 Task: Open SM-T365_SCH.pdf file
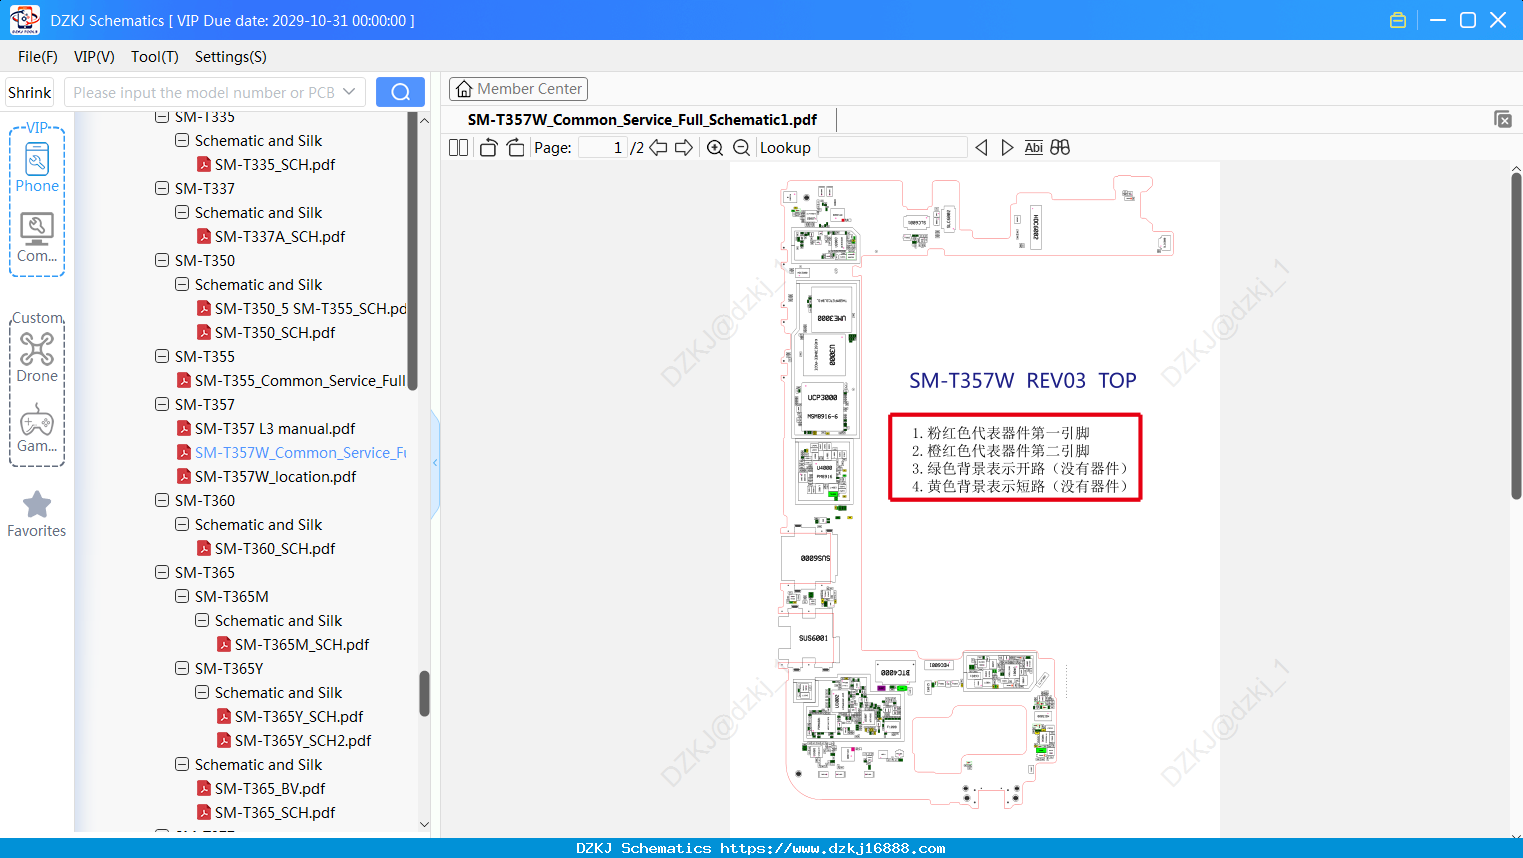(x=275, y=812)
